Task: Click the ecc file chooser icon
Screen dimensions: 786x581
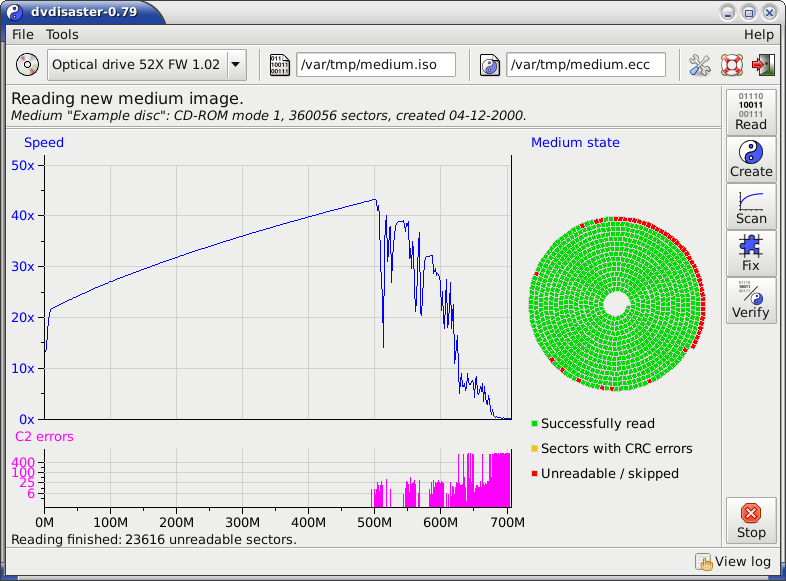Action: [490, 66]
